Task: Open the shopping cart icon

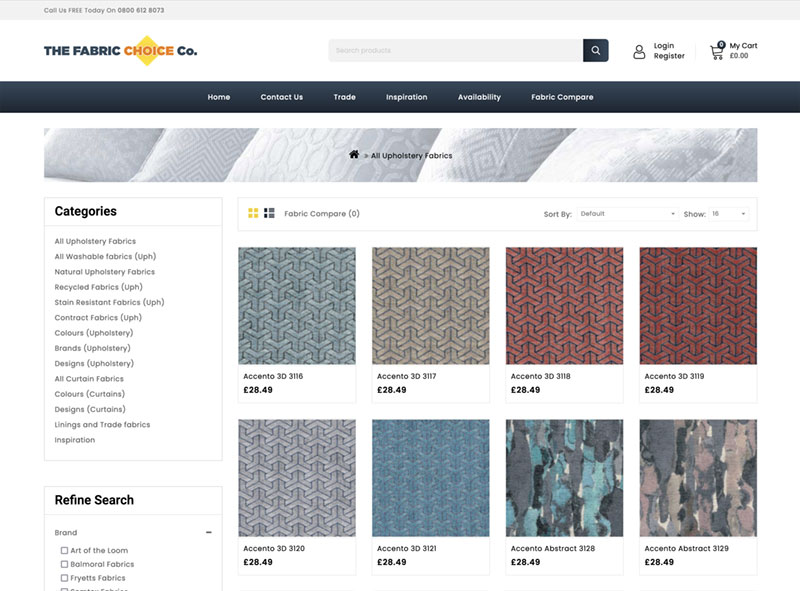Action: (717, 51)
